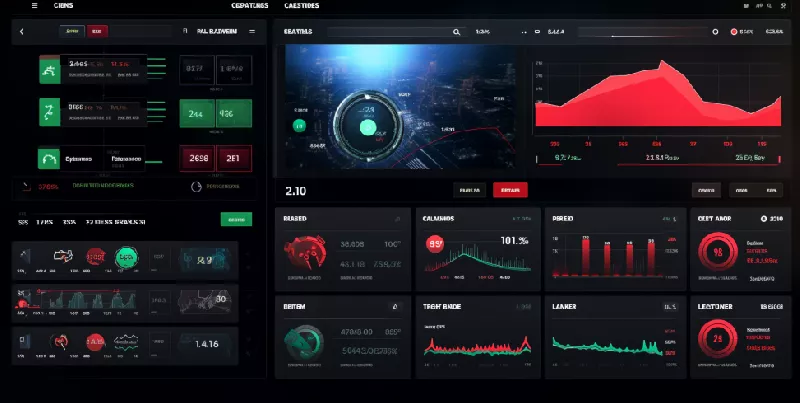800x403 pixels.
Task: Open the hamburger menu in top bar
Action: [x=35, y=6]
